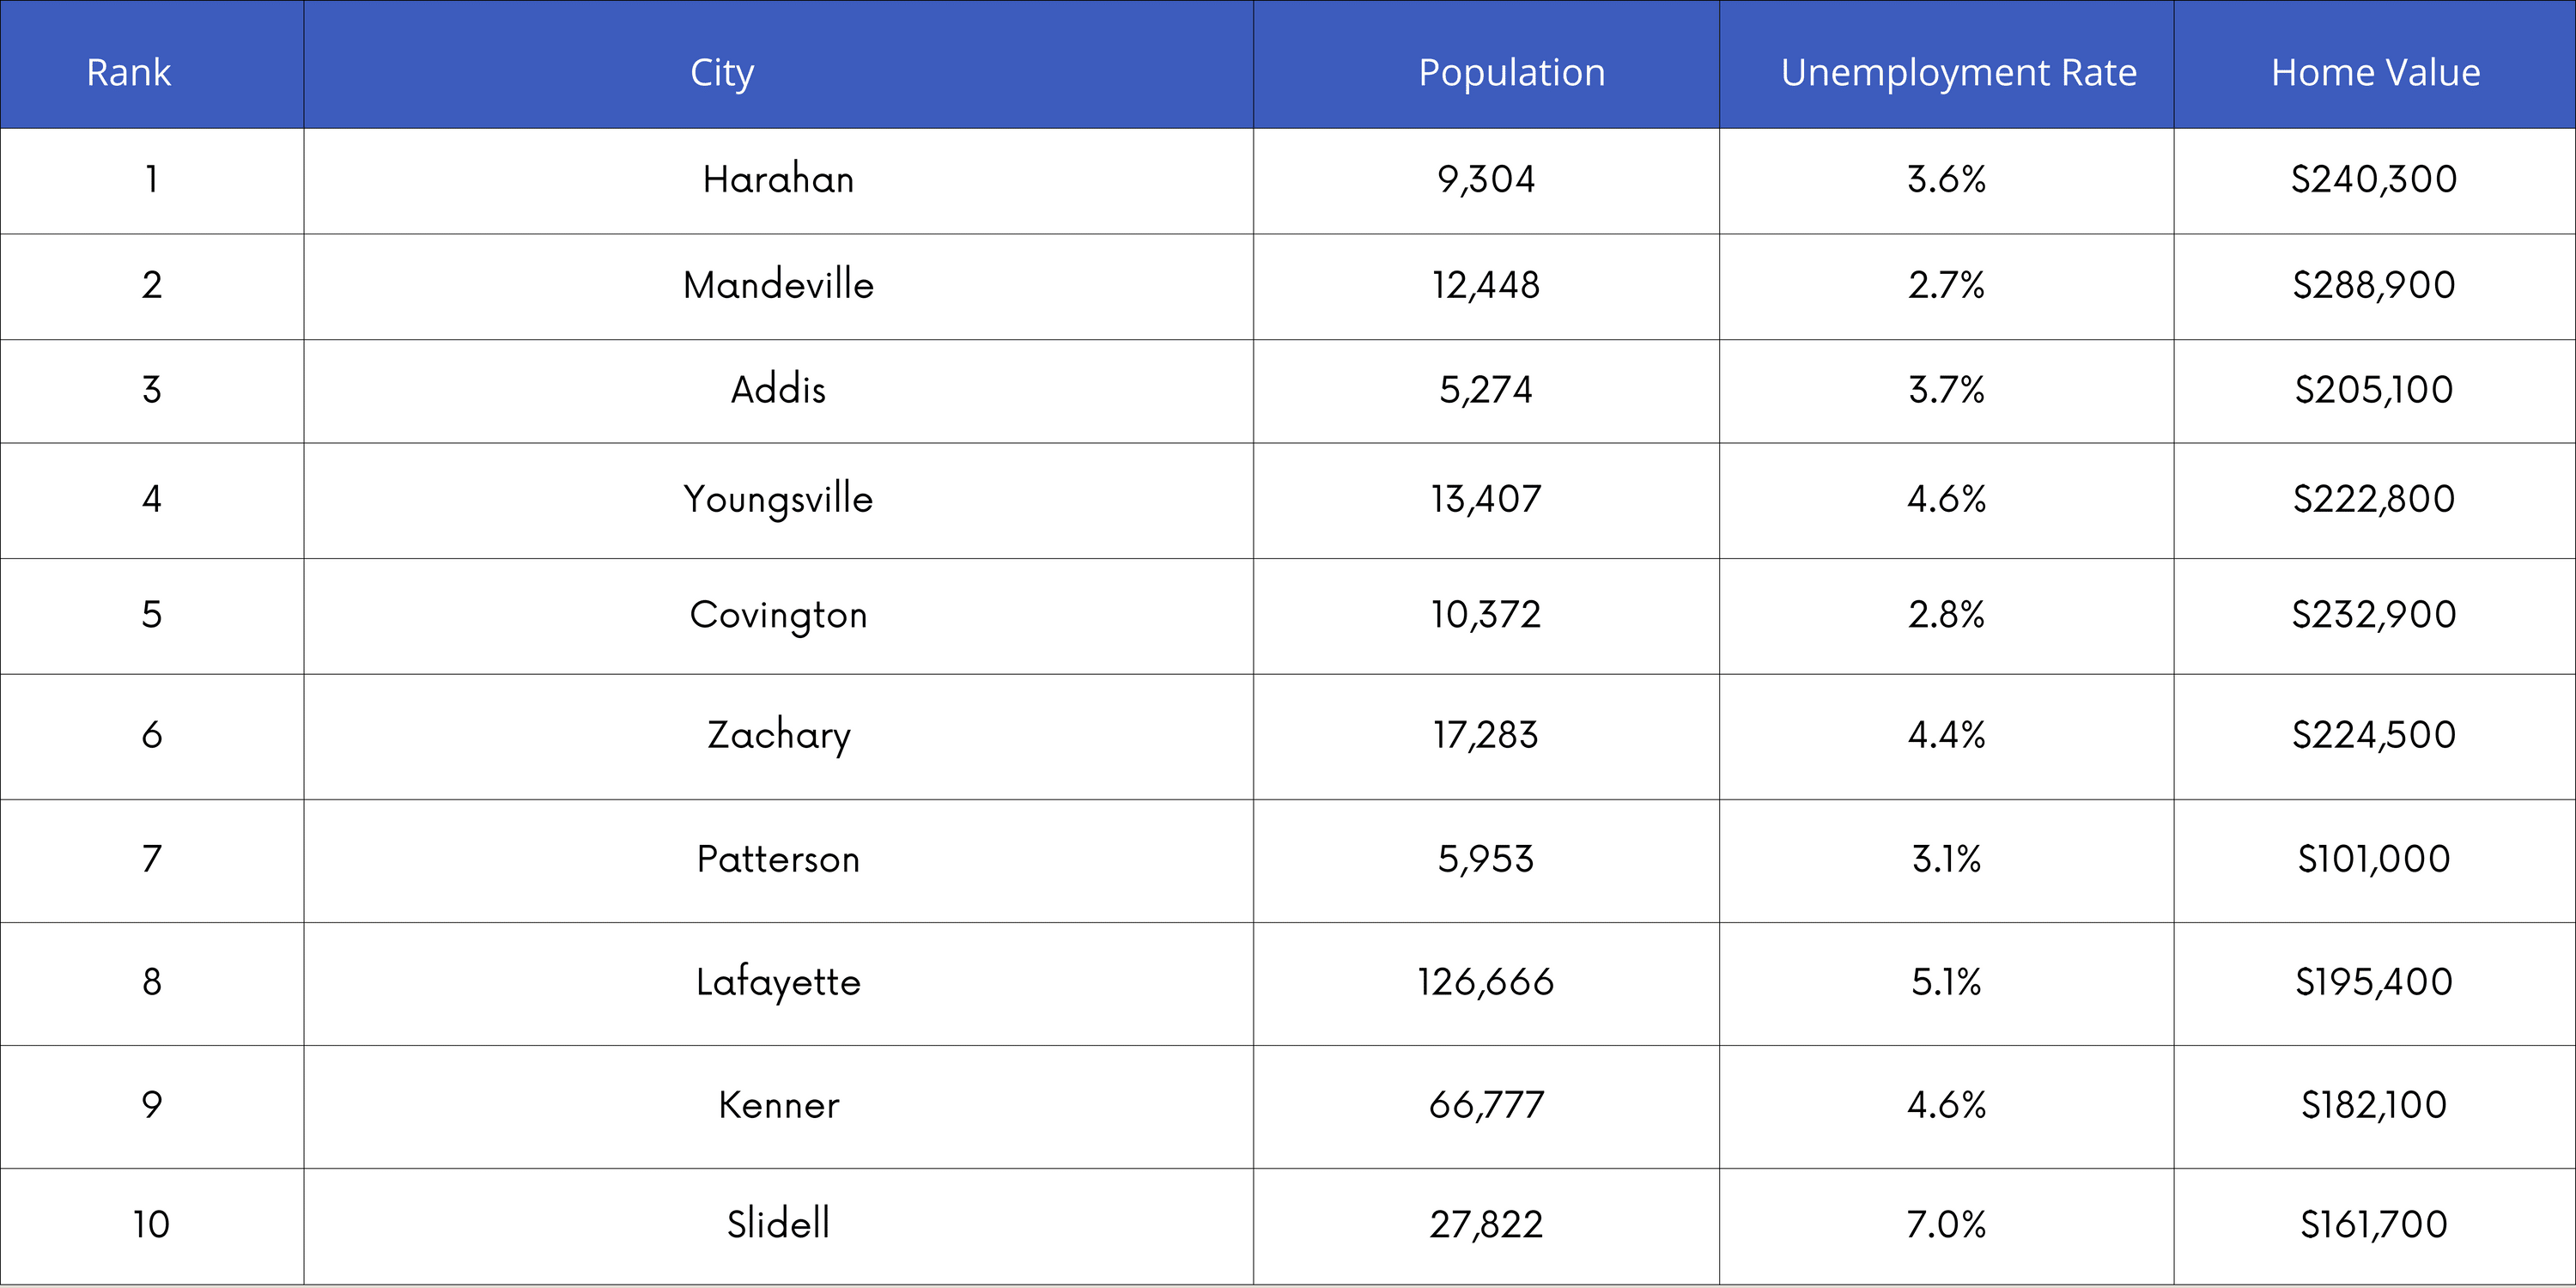The height and width of the screenshot is (1288, 2576).
Task: Click unemployment rate 4.4%
Action: [x=1946, y=735]
